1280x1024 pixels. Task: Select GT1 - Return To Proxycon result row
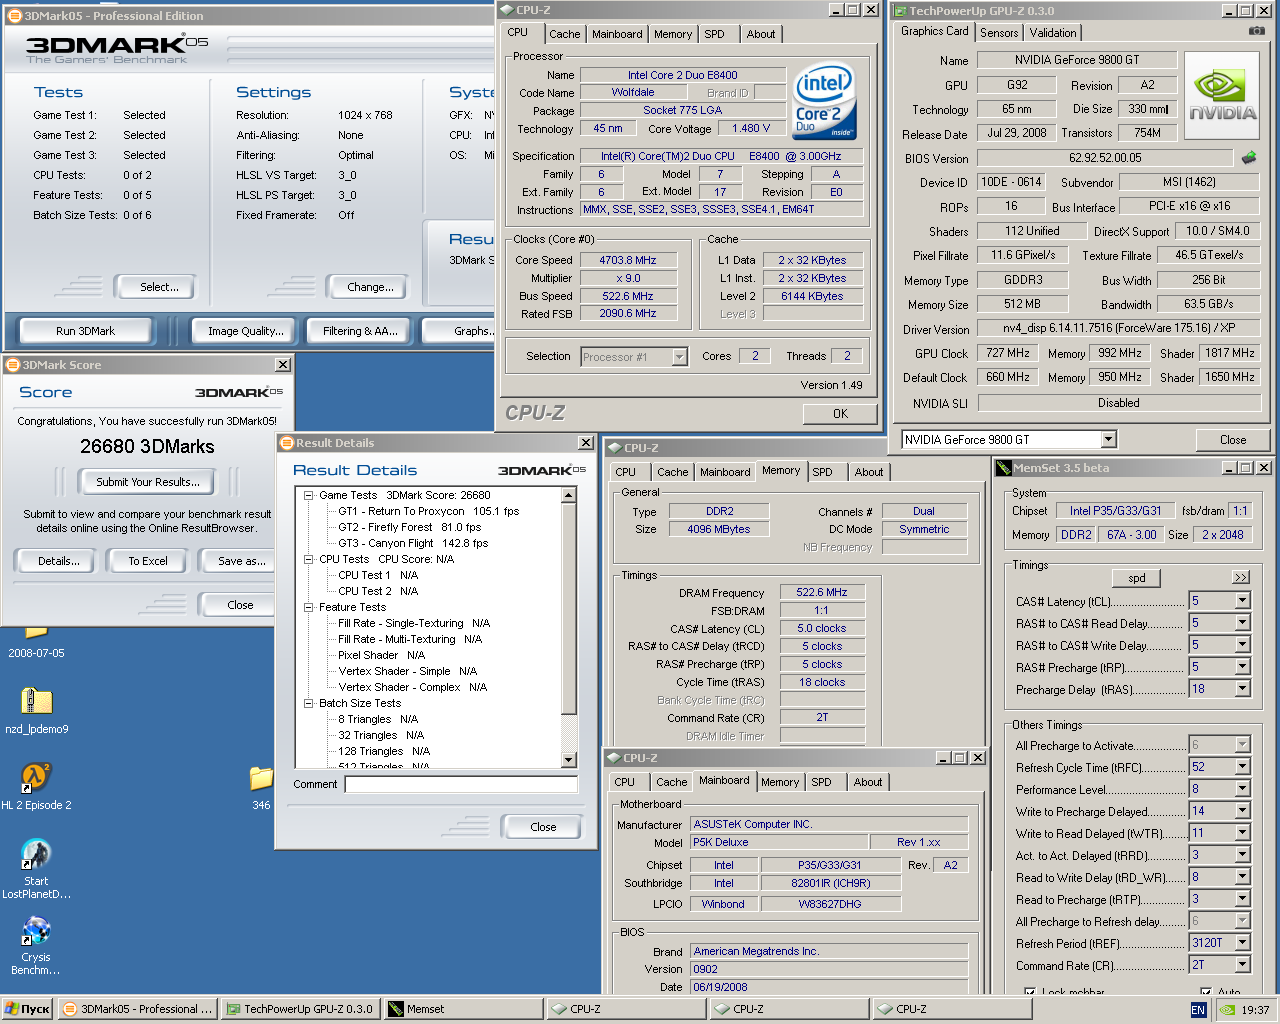coord(429,511)
